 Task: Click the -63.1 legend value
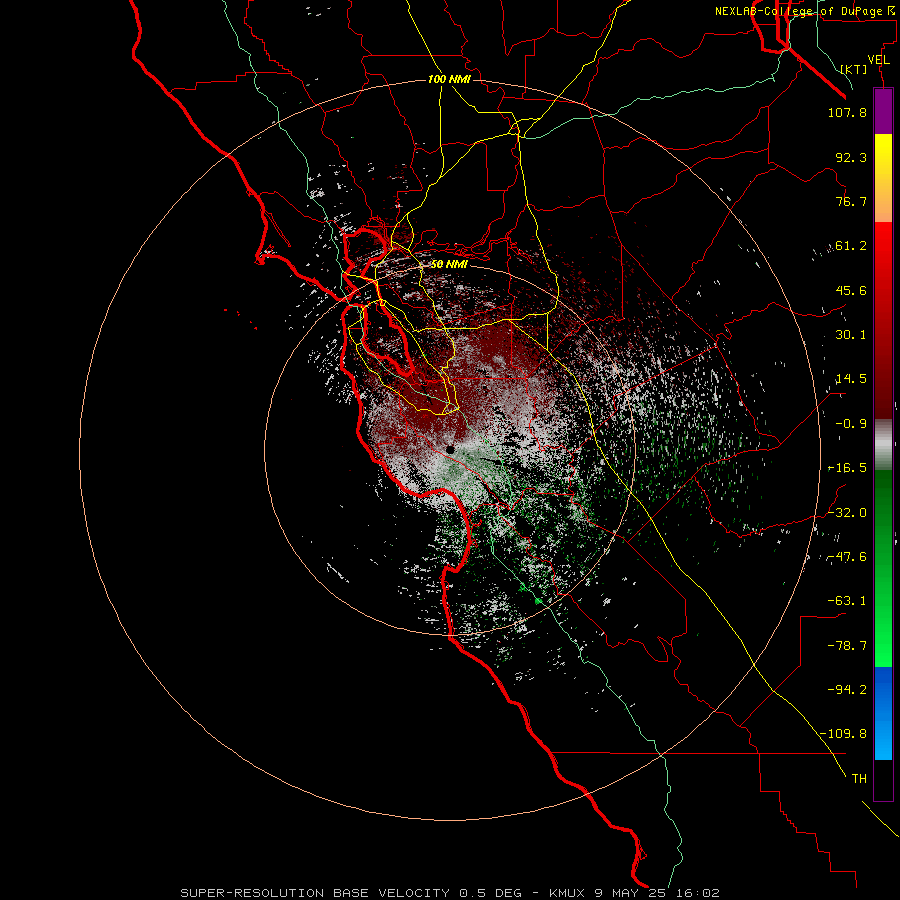click(847, 601)
